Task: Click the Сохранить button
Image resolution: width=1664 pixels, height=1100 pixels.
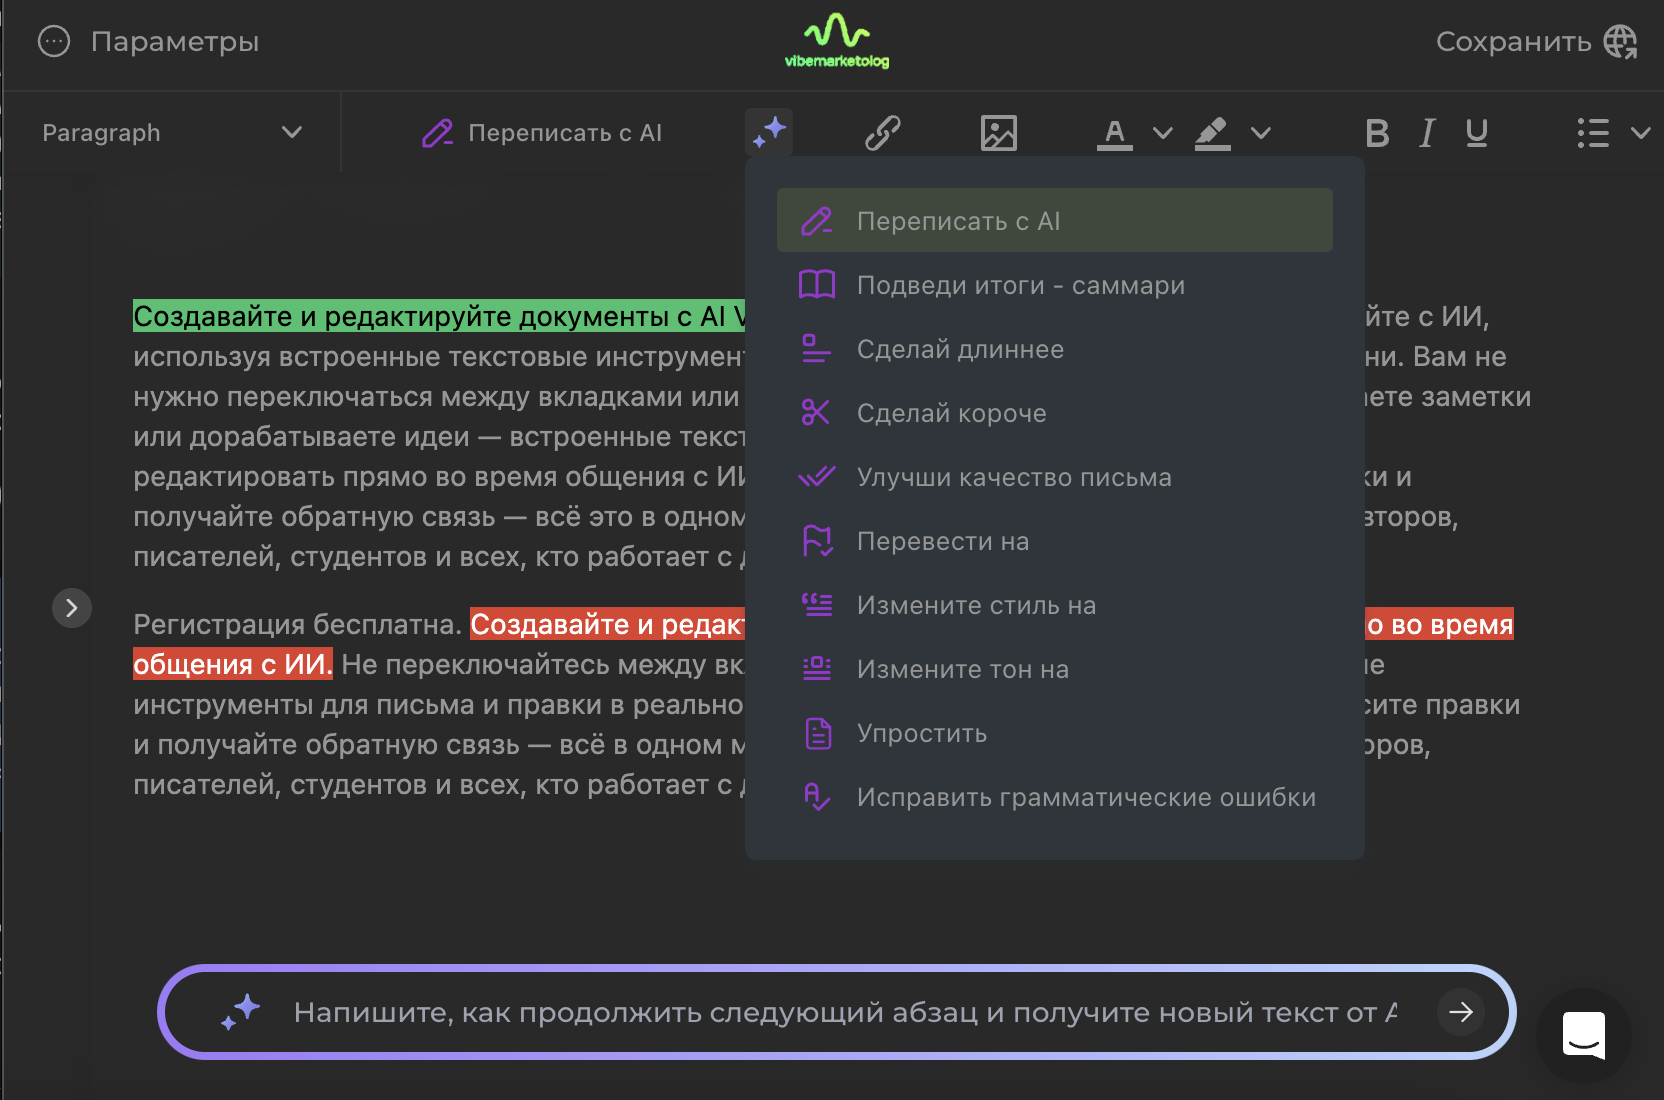Action: coord(1513,42)
